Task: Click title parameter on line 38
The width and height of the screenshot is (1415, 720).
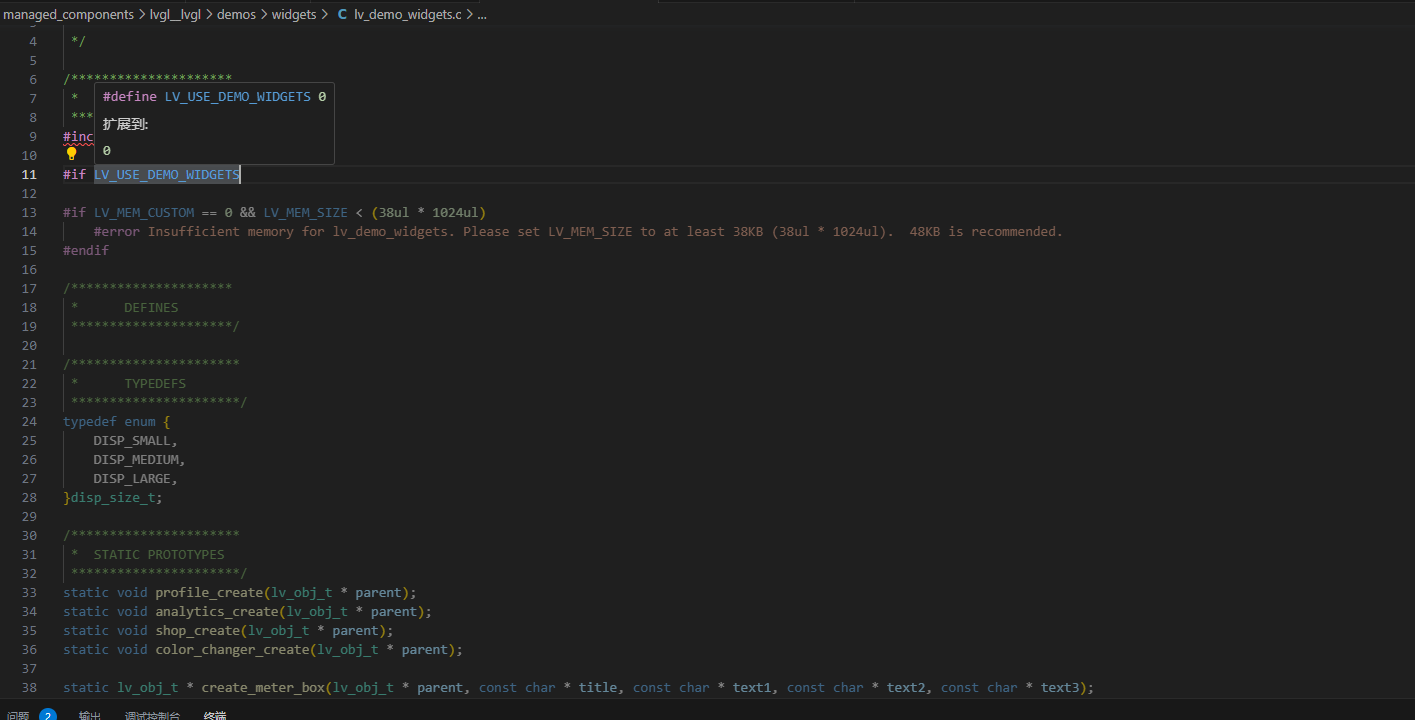Action: coord(598,687)
